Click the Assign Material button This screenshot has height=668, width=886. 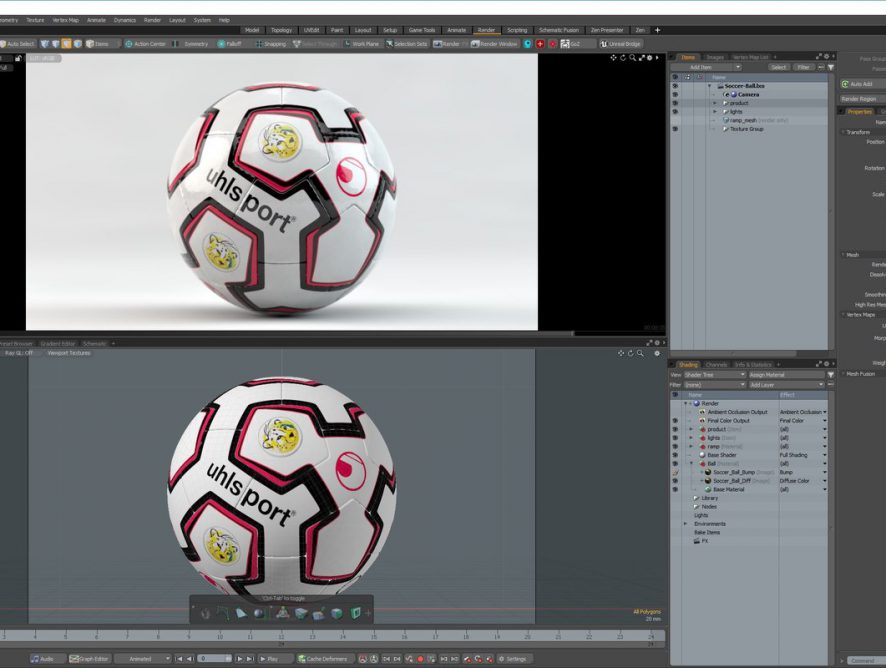click(784, 375)
